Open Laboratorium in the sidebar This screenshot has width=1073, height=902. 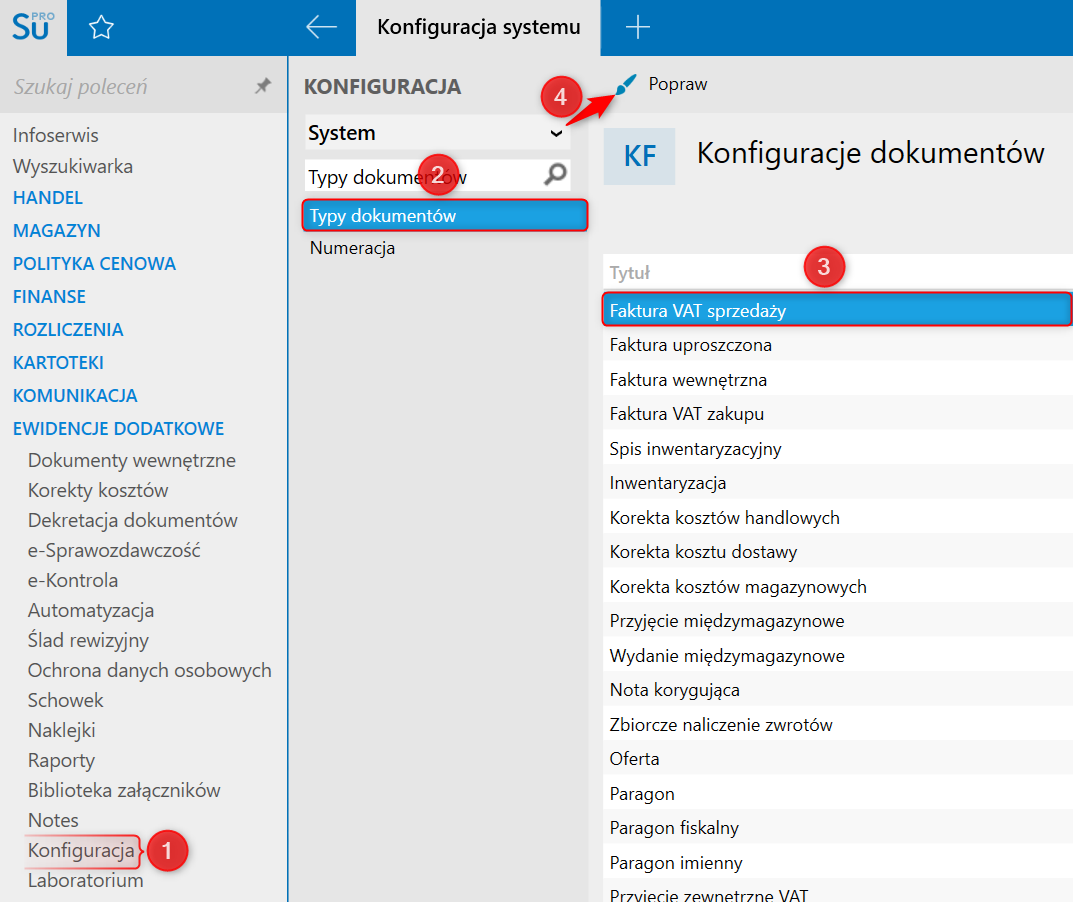pyautogui.click(x=86, y=881)
